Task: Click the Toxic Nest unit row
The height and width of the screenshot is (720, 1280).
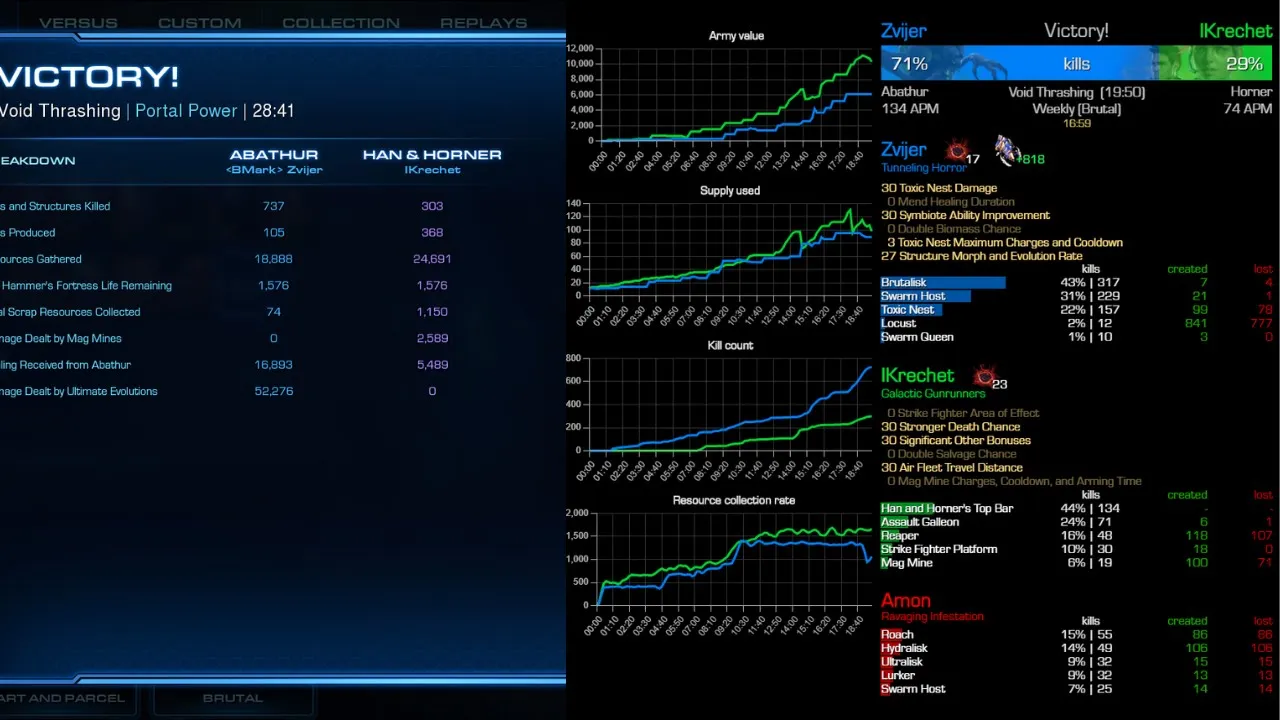Action: (1076, 310)
